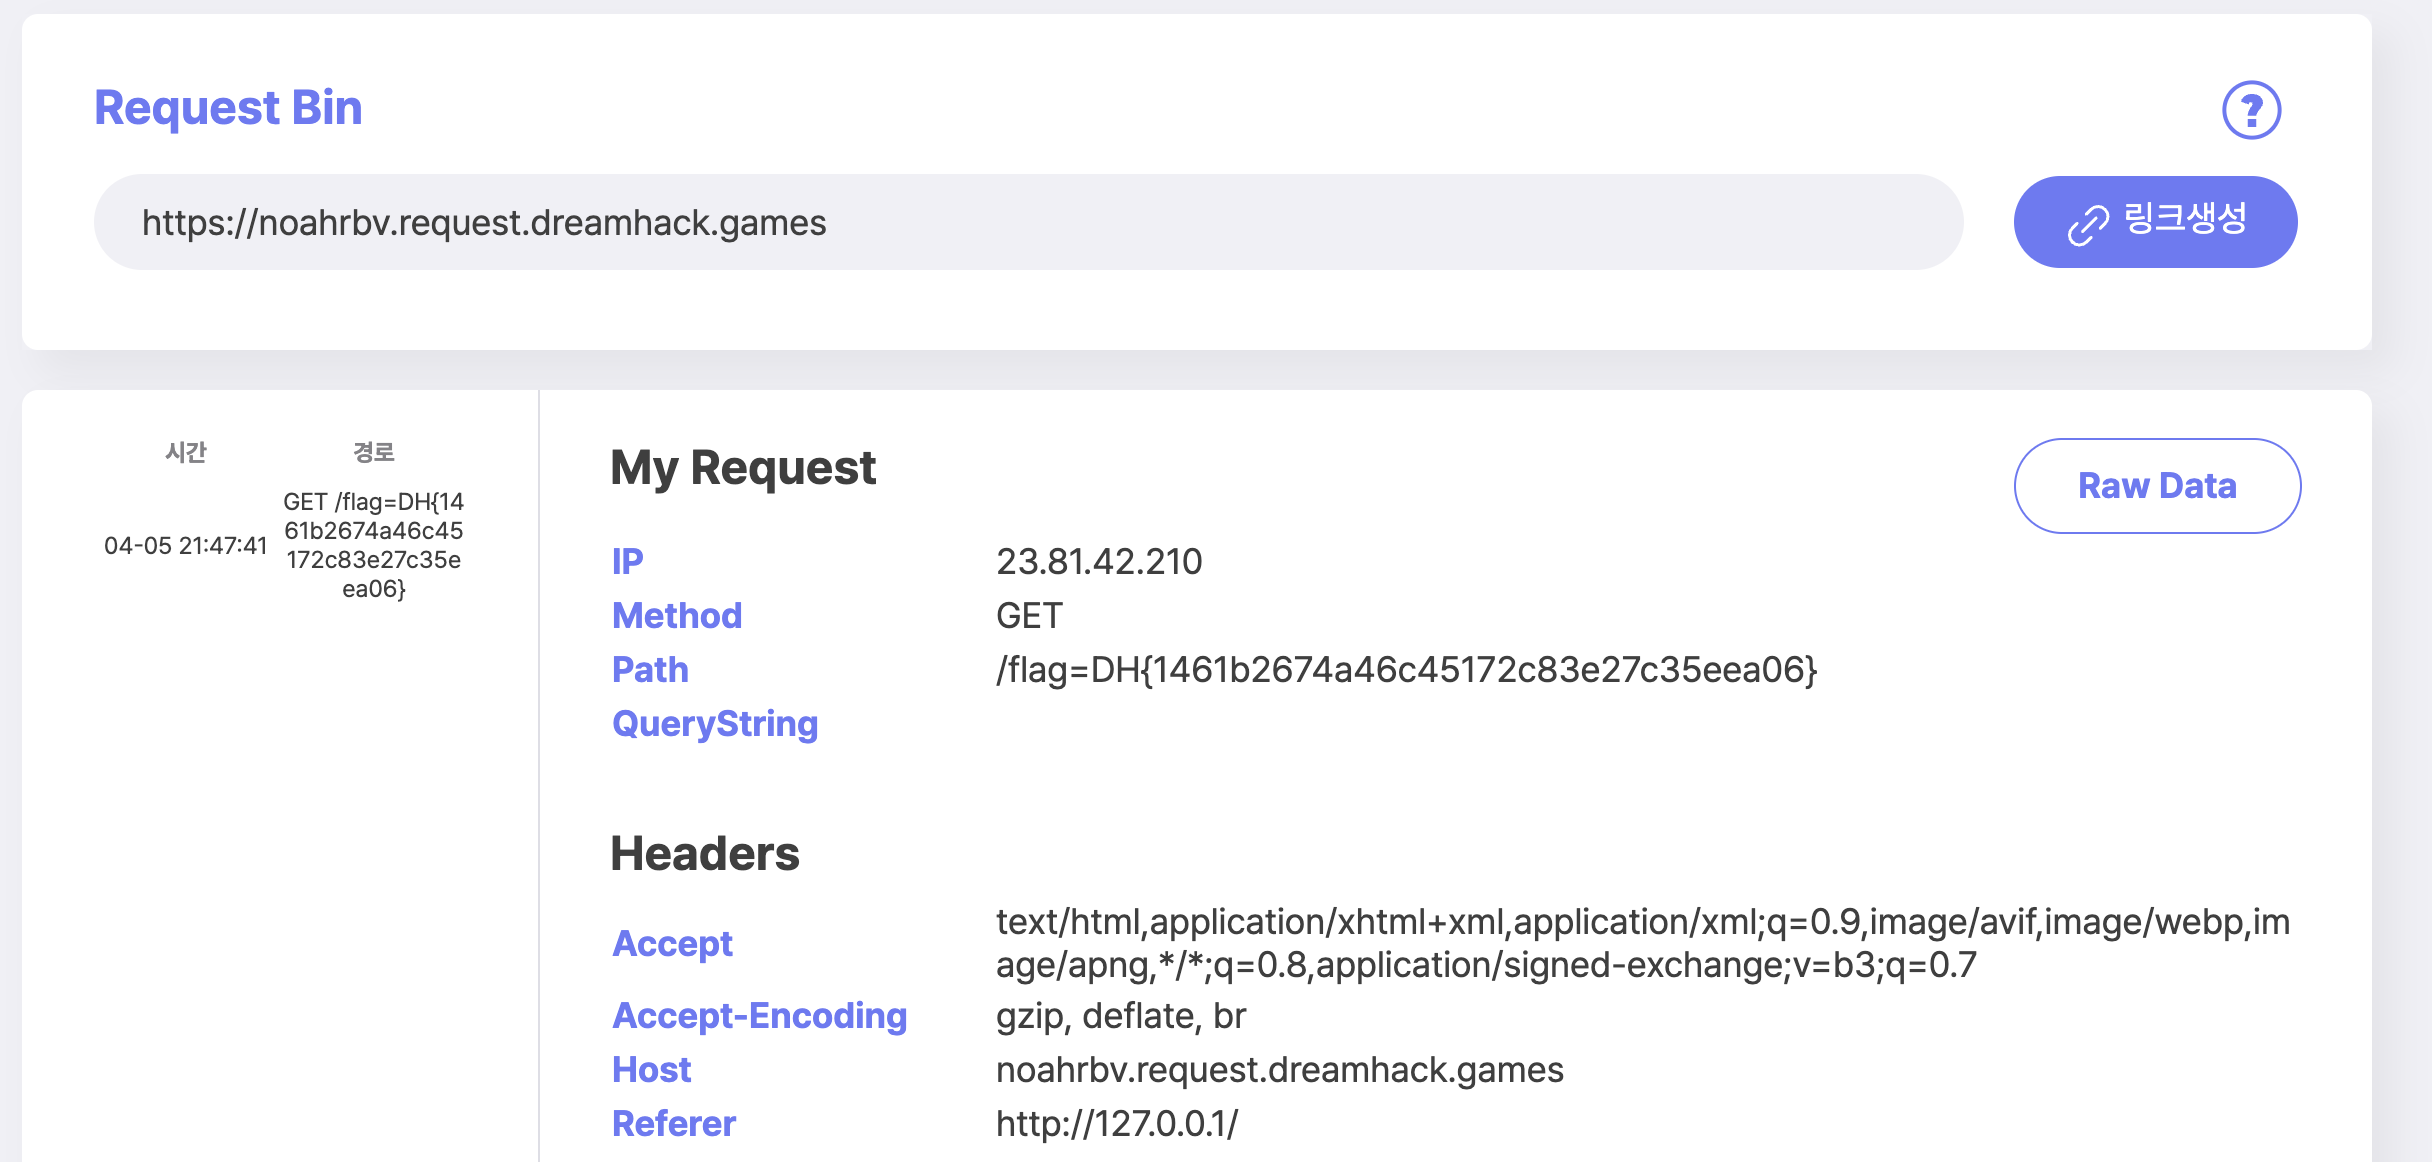Click the My Request heading
The height and width of the screenshot is (1162, 2432).
743,468
